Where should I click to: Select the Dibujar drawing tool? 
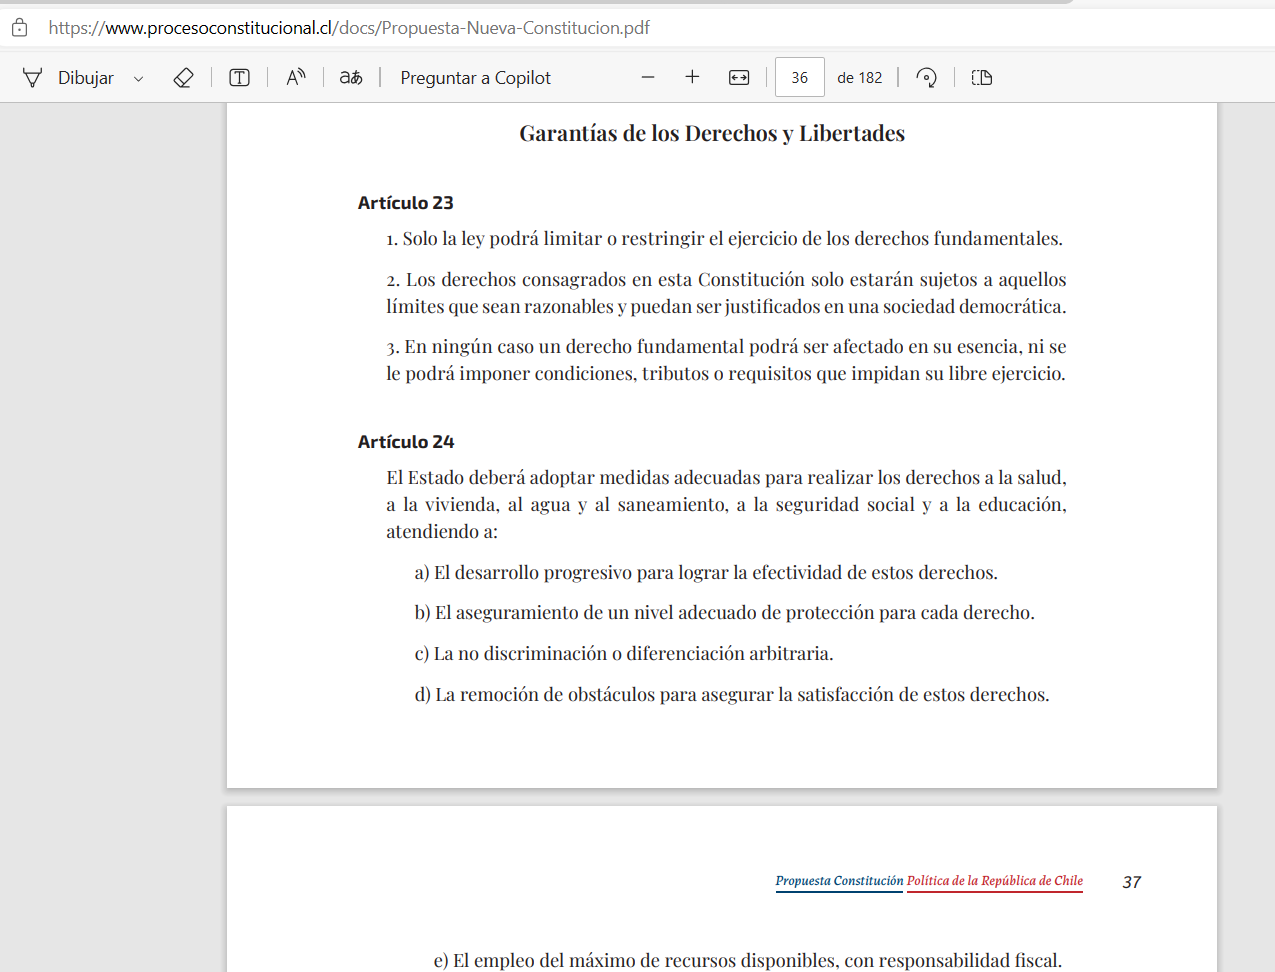point(68,78)
